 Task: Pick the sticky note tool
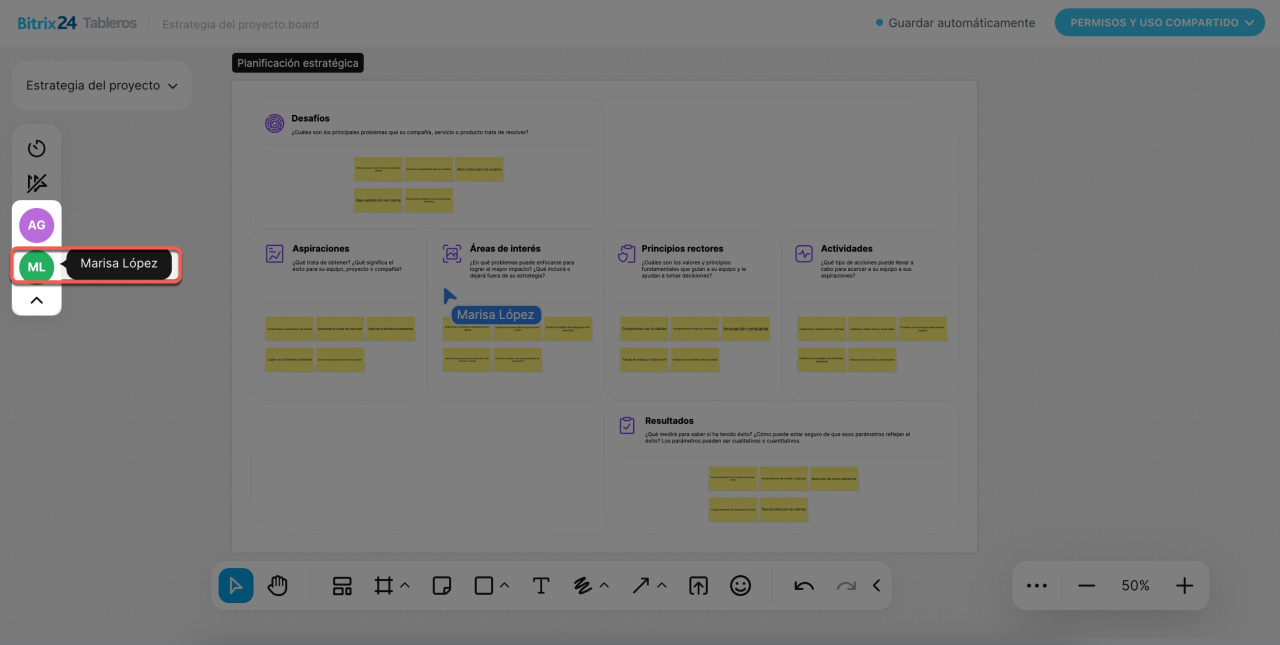pyautogui.click(x=441, y=586)
